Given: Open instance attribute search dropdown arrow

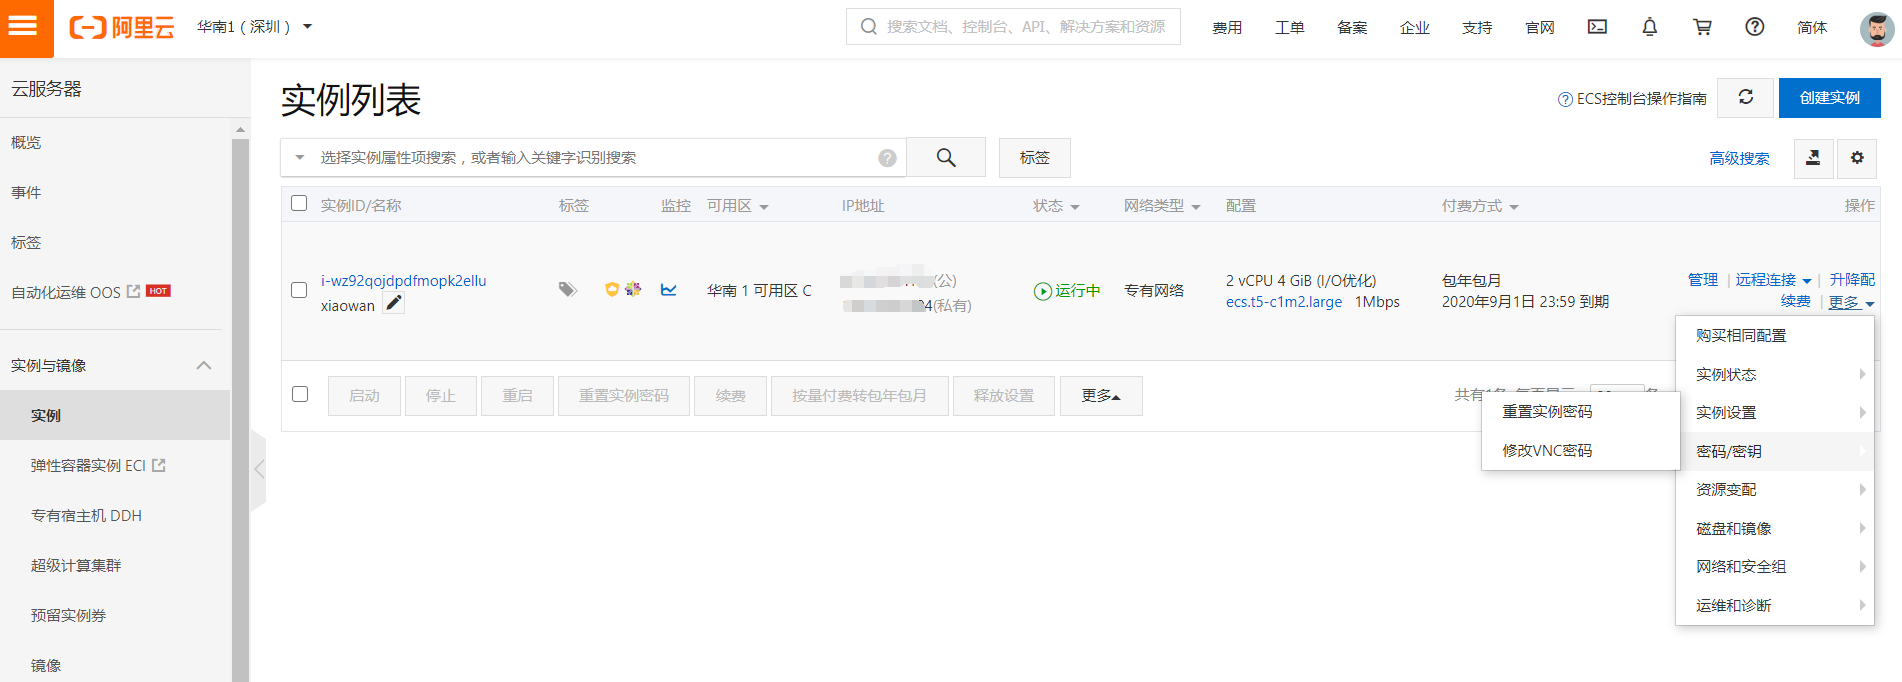Looking at the screenshot, I should (x=299, y=157).
